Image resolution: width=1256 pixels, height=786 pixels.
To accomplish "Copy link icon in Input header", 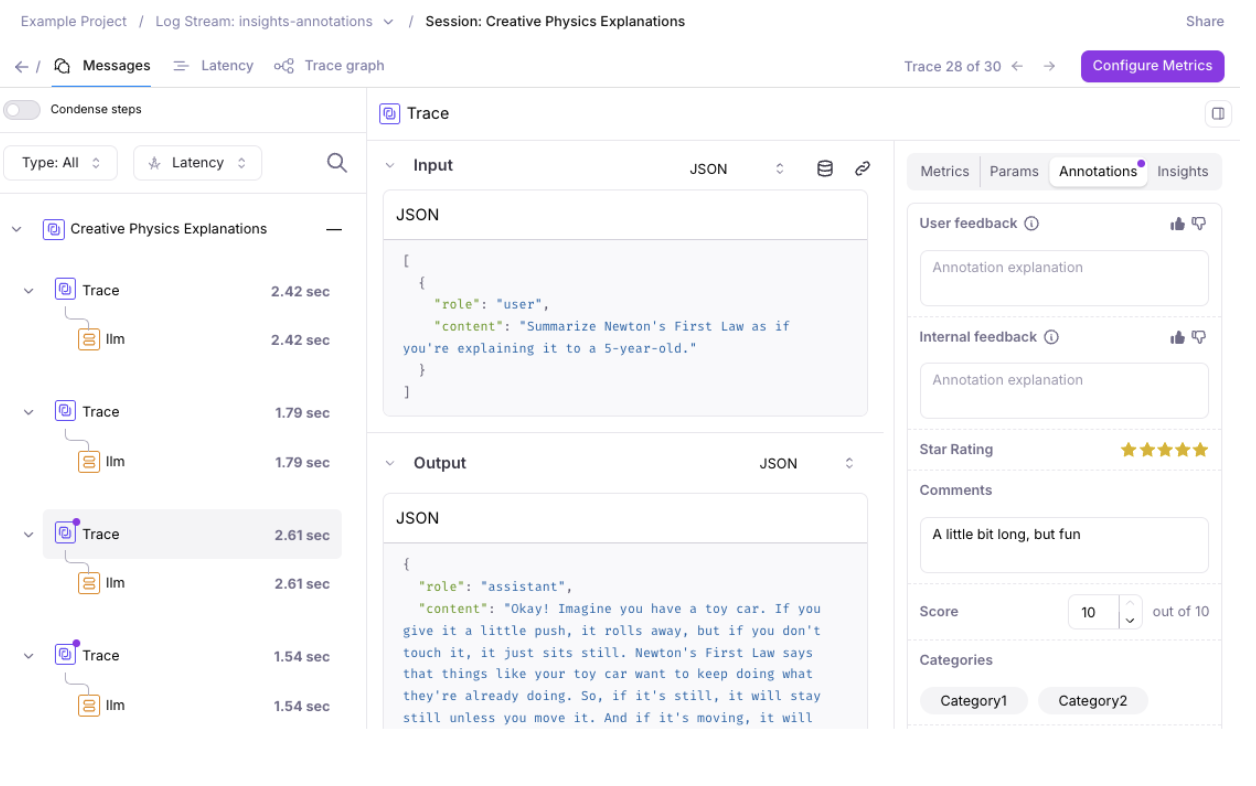I will 862,169.
